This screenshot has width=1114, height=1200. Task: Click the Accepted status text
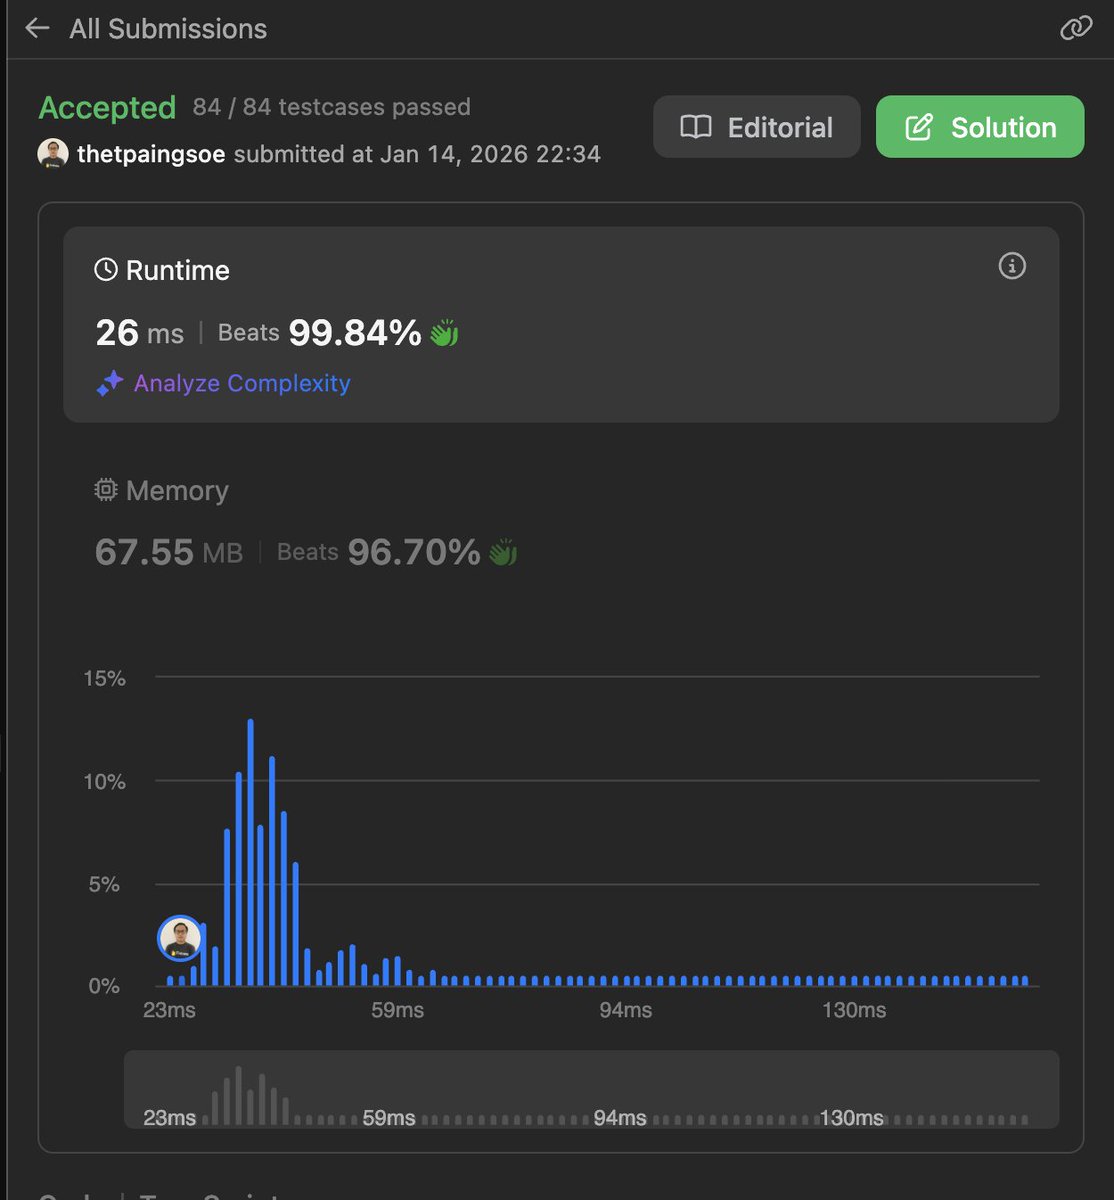(107, 107)
